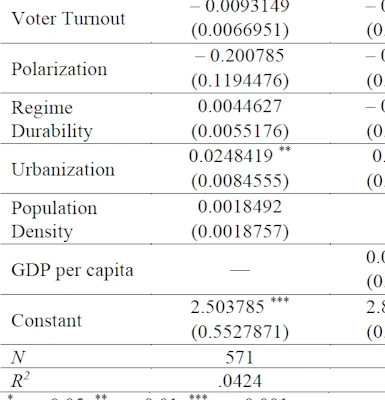Click the R² value .0424
The width and height of the screenshot is (385, 400).
pyautogui.click(x=240, y=381)
